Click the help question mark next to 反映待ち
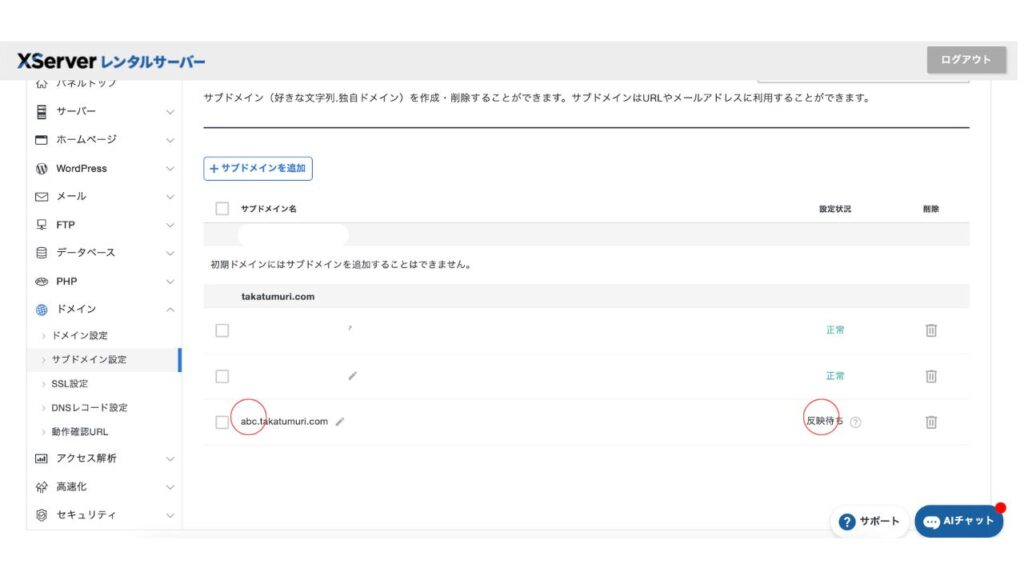1024x576 pixels. pyautogui.click(x=855, y=422)
